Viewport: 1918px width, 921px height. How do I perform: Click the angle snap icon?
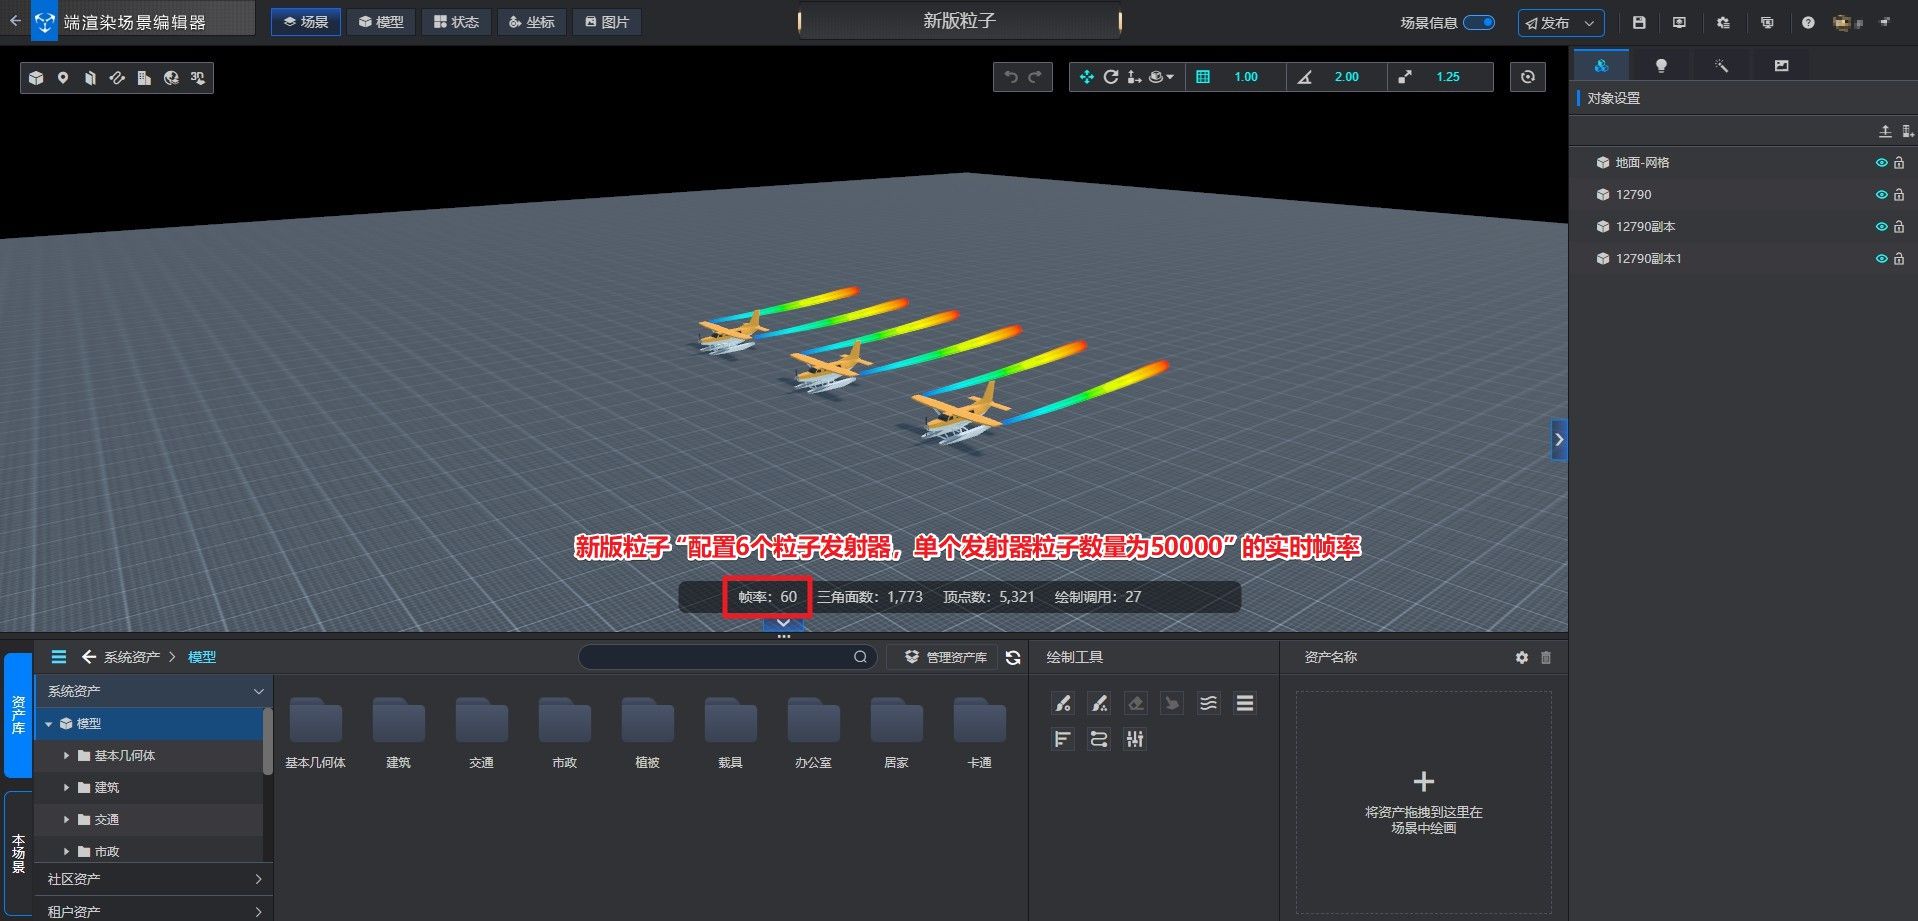(x=1304, y=77)
